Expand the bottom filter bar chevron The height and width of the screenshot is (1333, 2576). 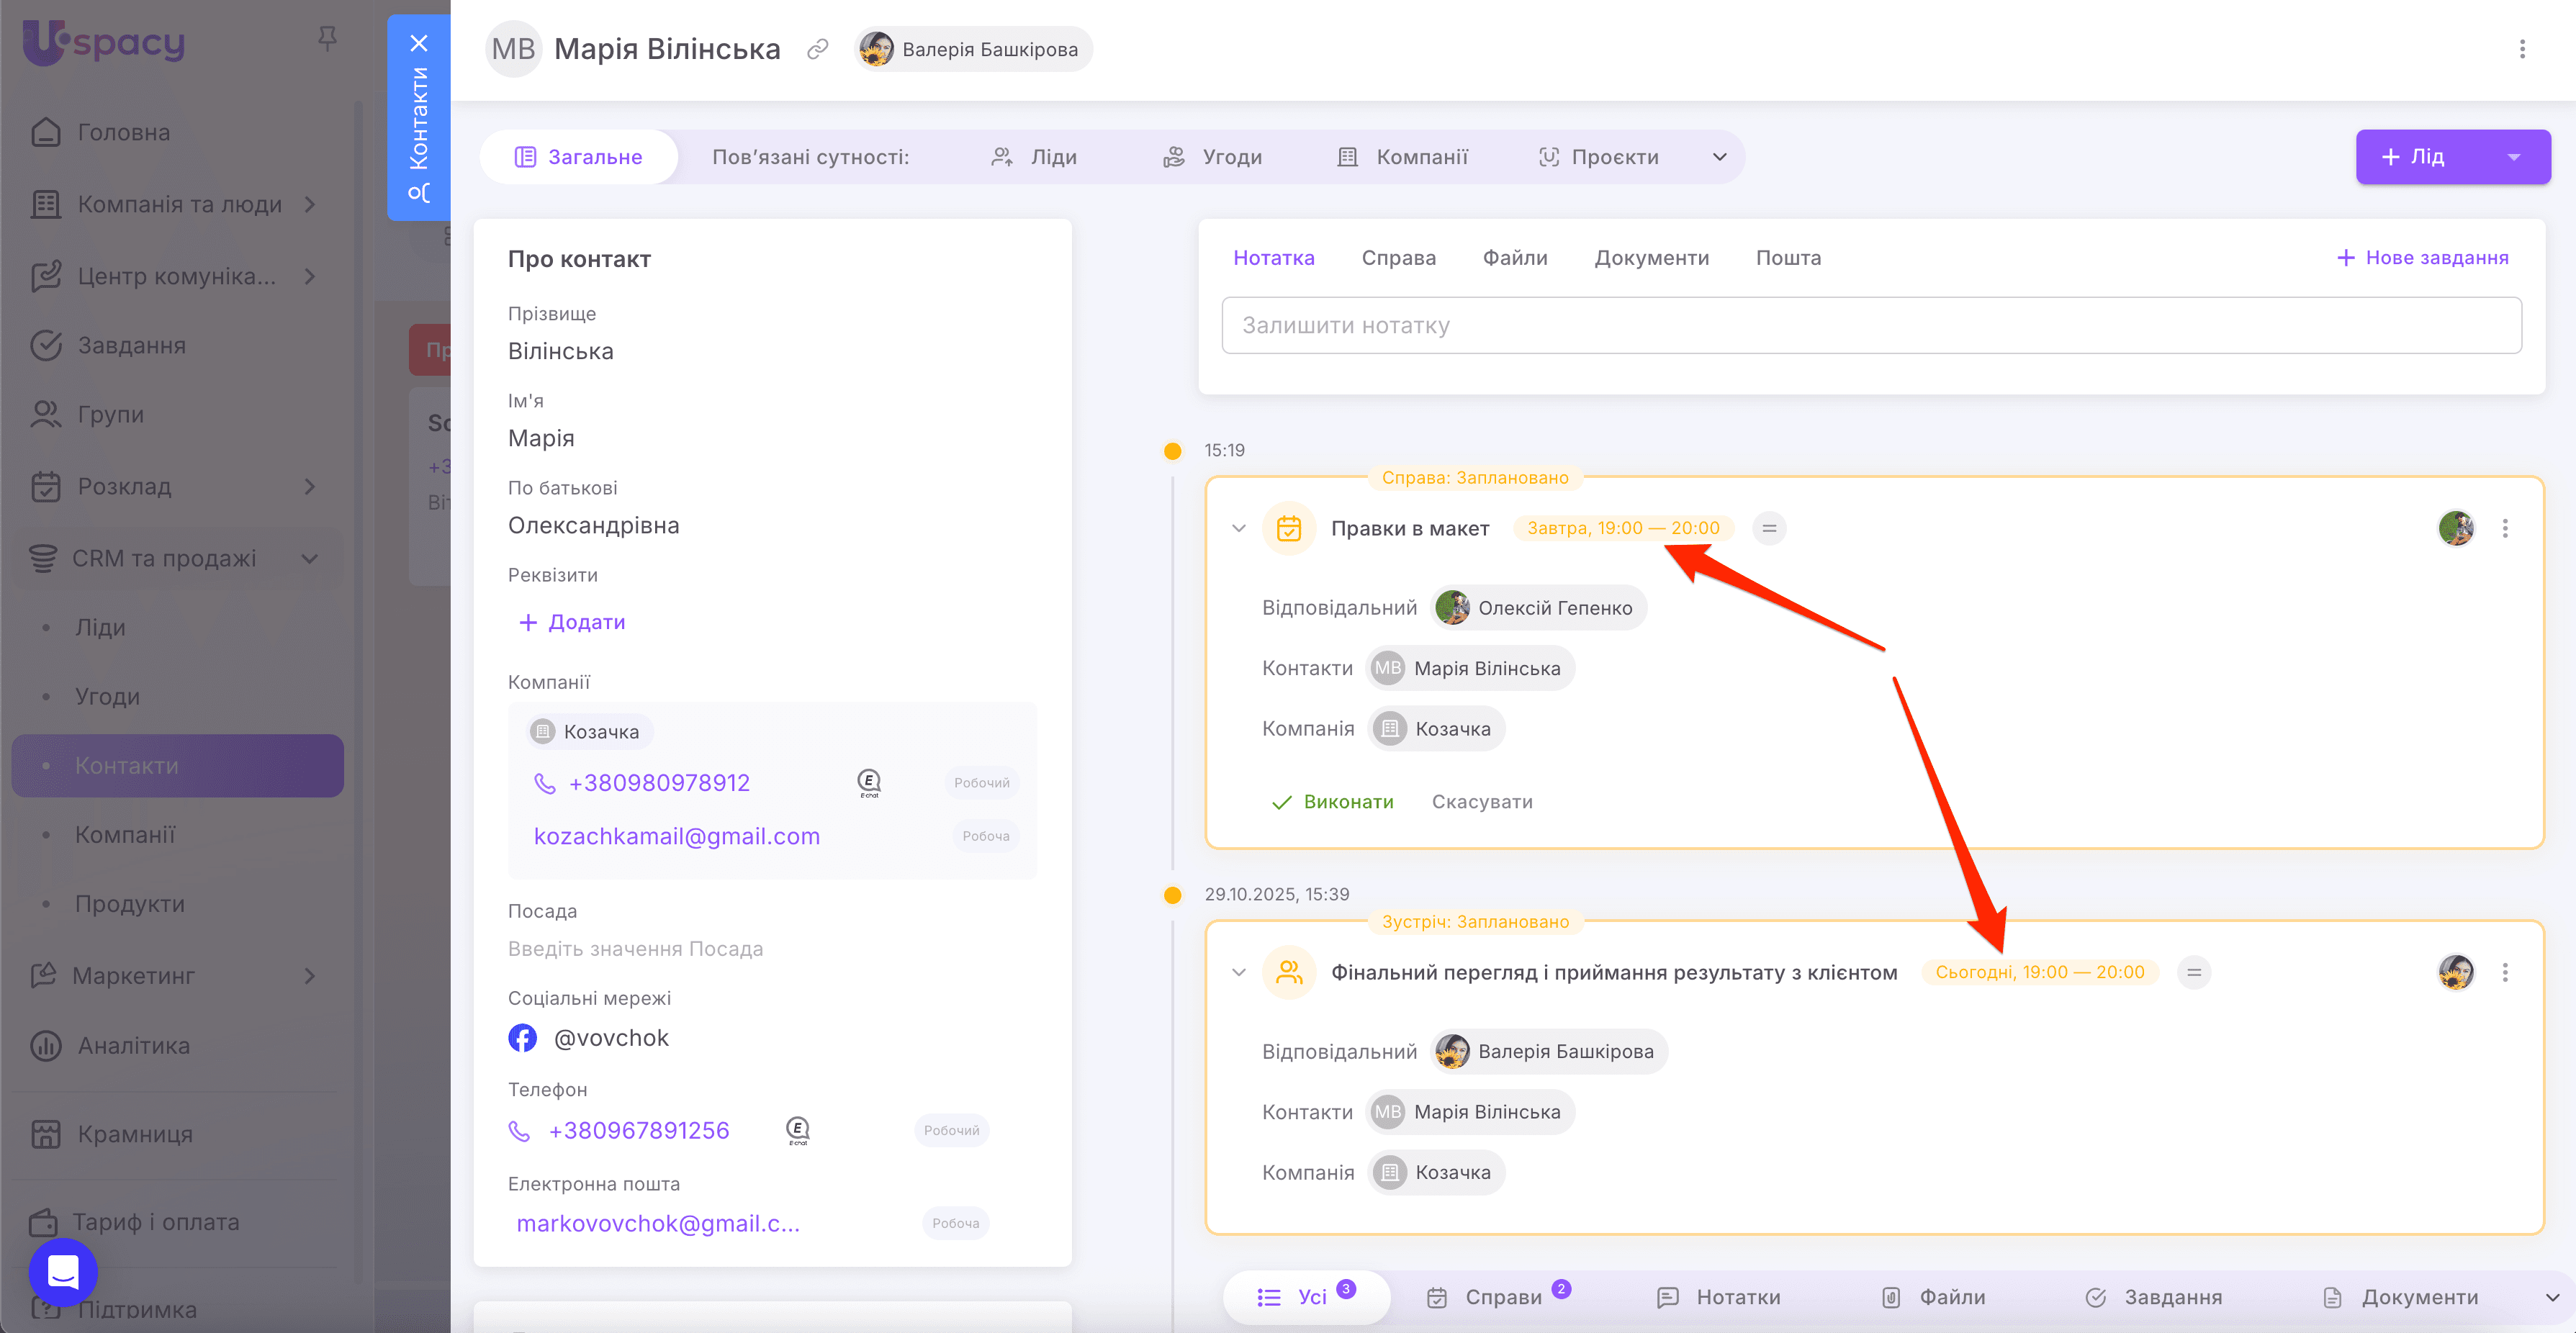point(2551,1297)
